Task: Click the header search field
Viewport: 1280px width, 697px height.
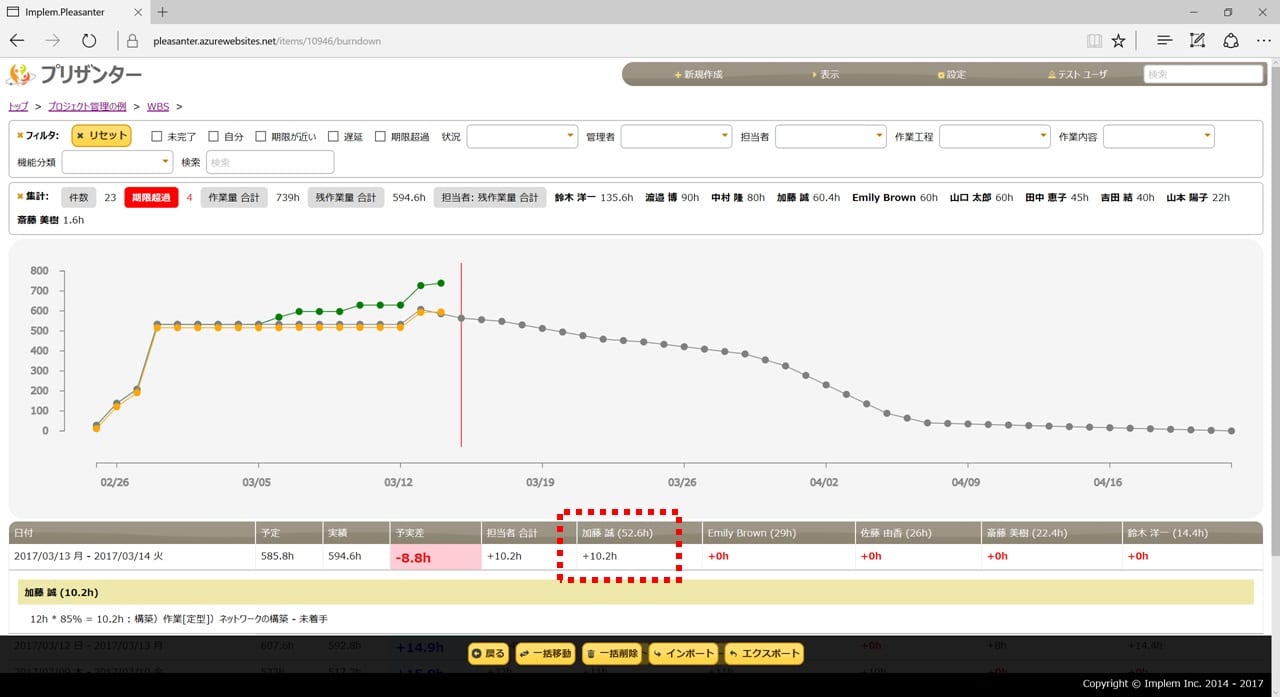Action: point(1203,74)
